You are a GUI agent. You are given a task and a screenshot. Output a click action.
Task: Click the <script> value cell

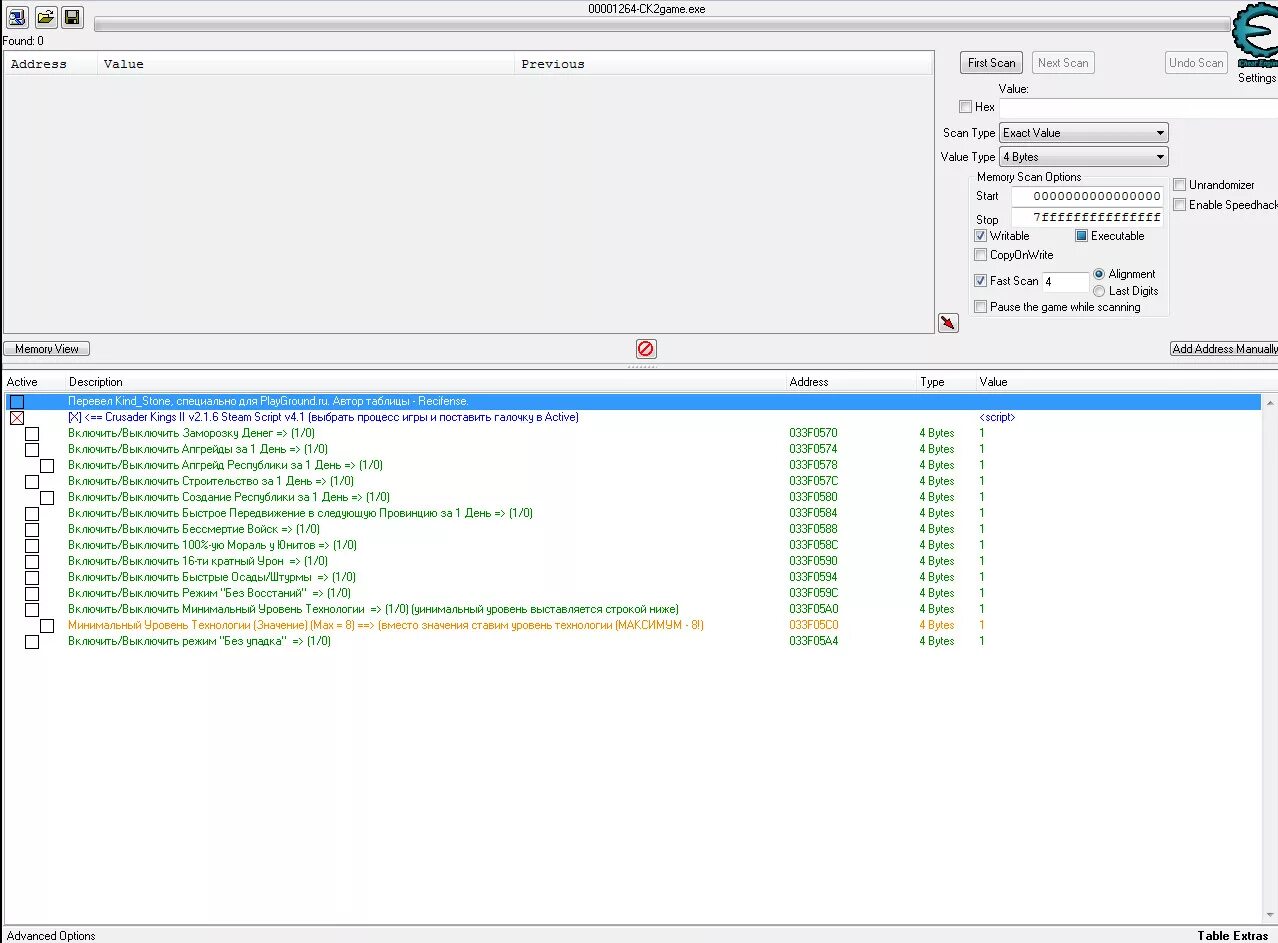tap(997, 417)
